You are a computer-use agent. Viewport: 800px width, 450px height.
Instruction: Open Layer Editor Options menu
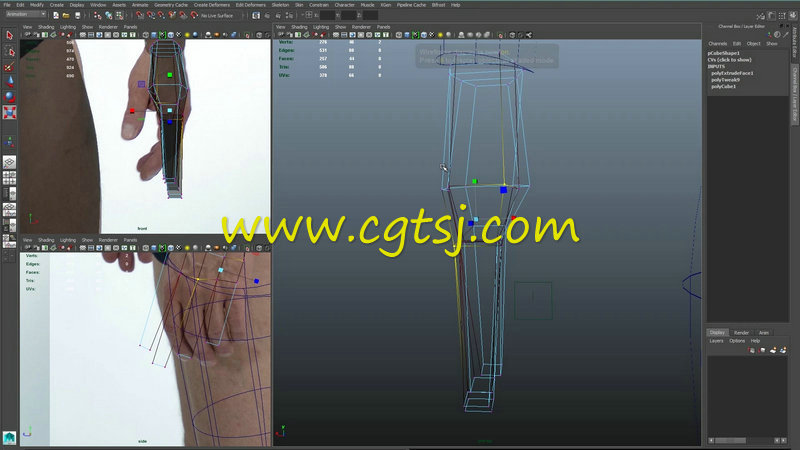click(x=737, y=340)
